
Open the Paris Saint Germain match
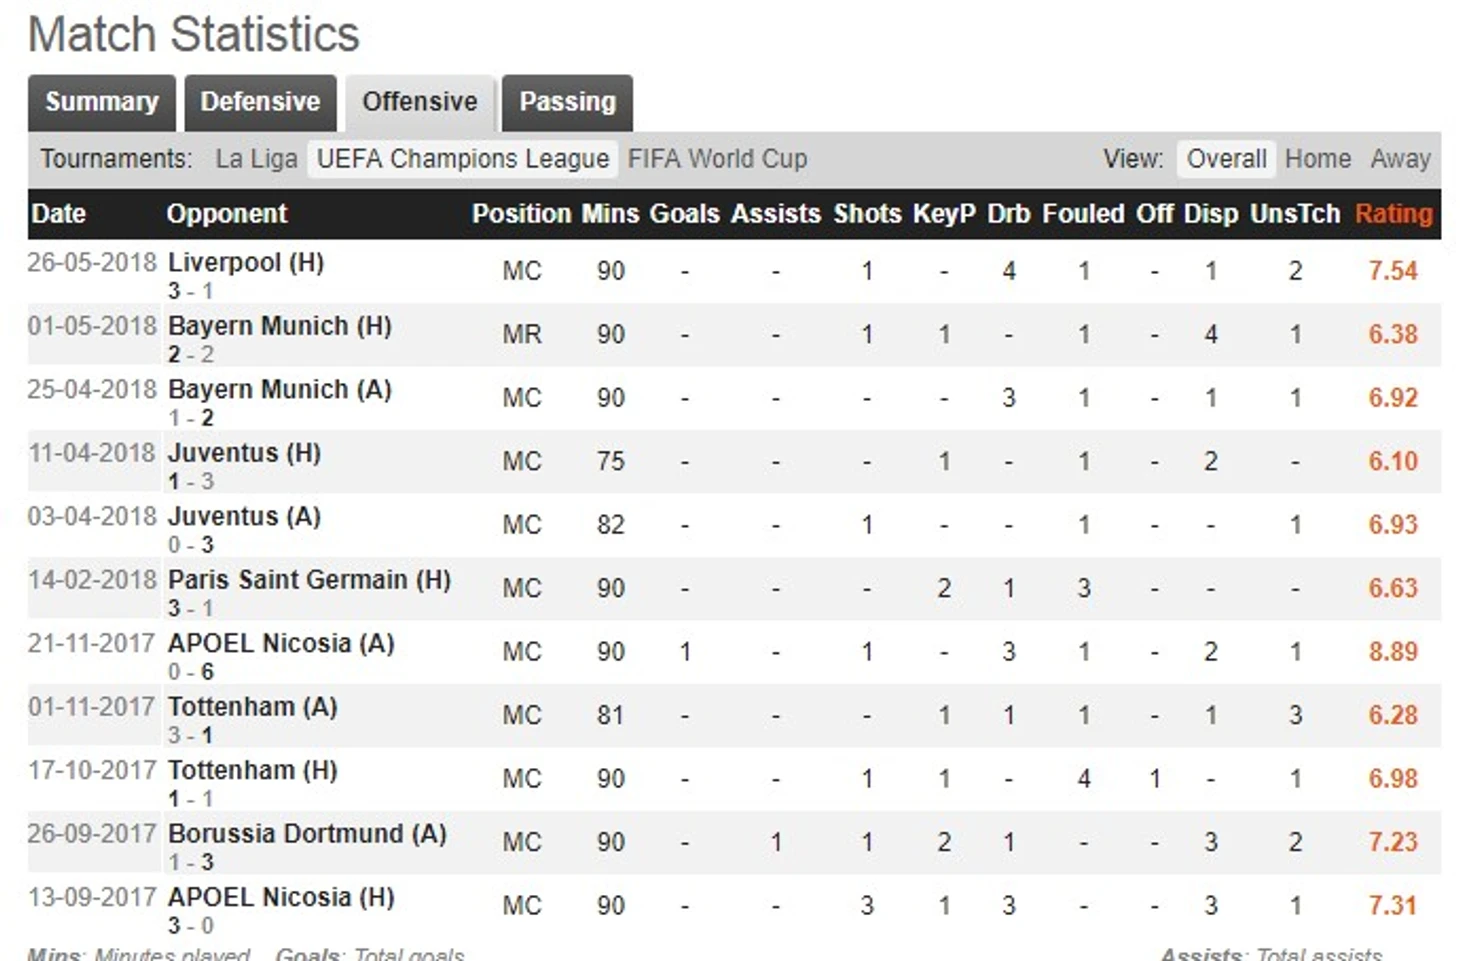309,580
